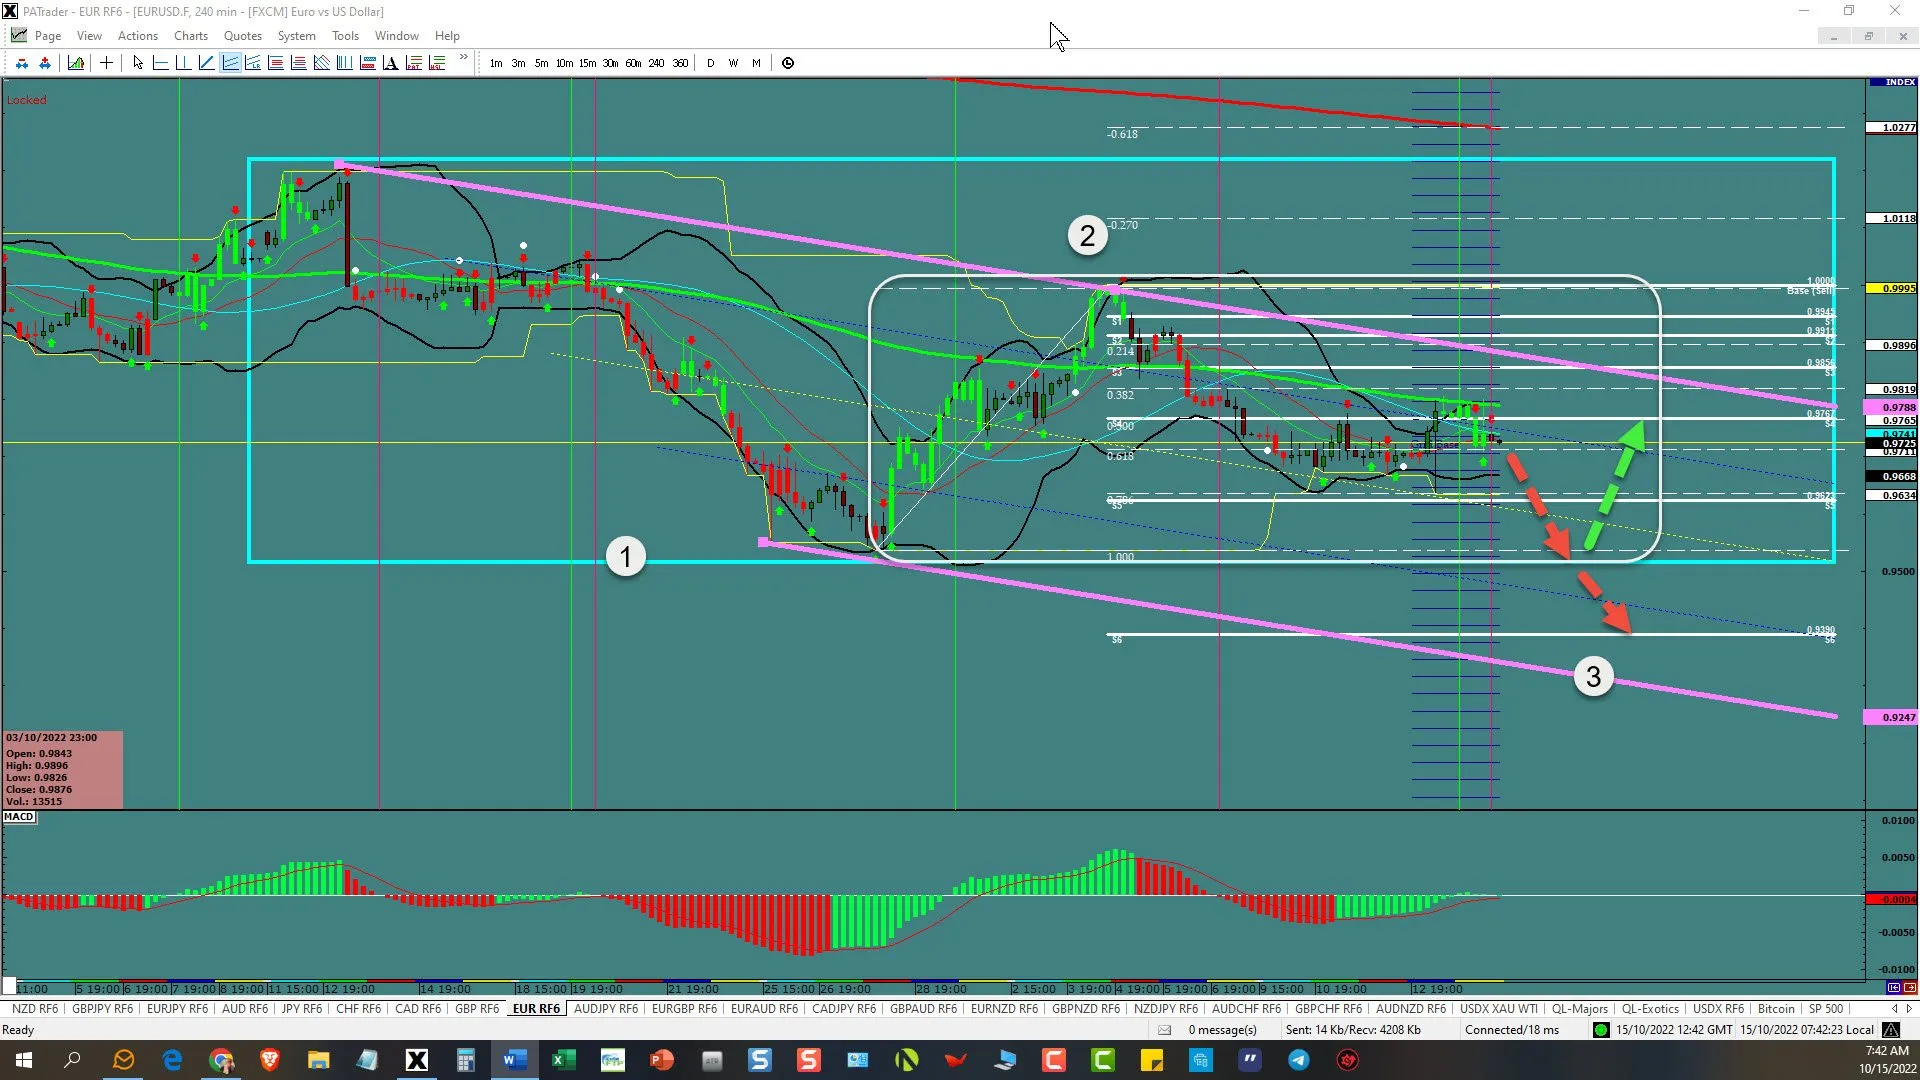Screen dimensions: 1920x1080
Task: Select the RSL levels tool
Action: tap(437, 63)
